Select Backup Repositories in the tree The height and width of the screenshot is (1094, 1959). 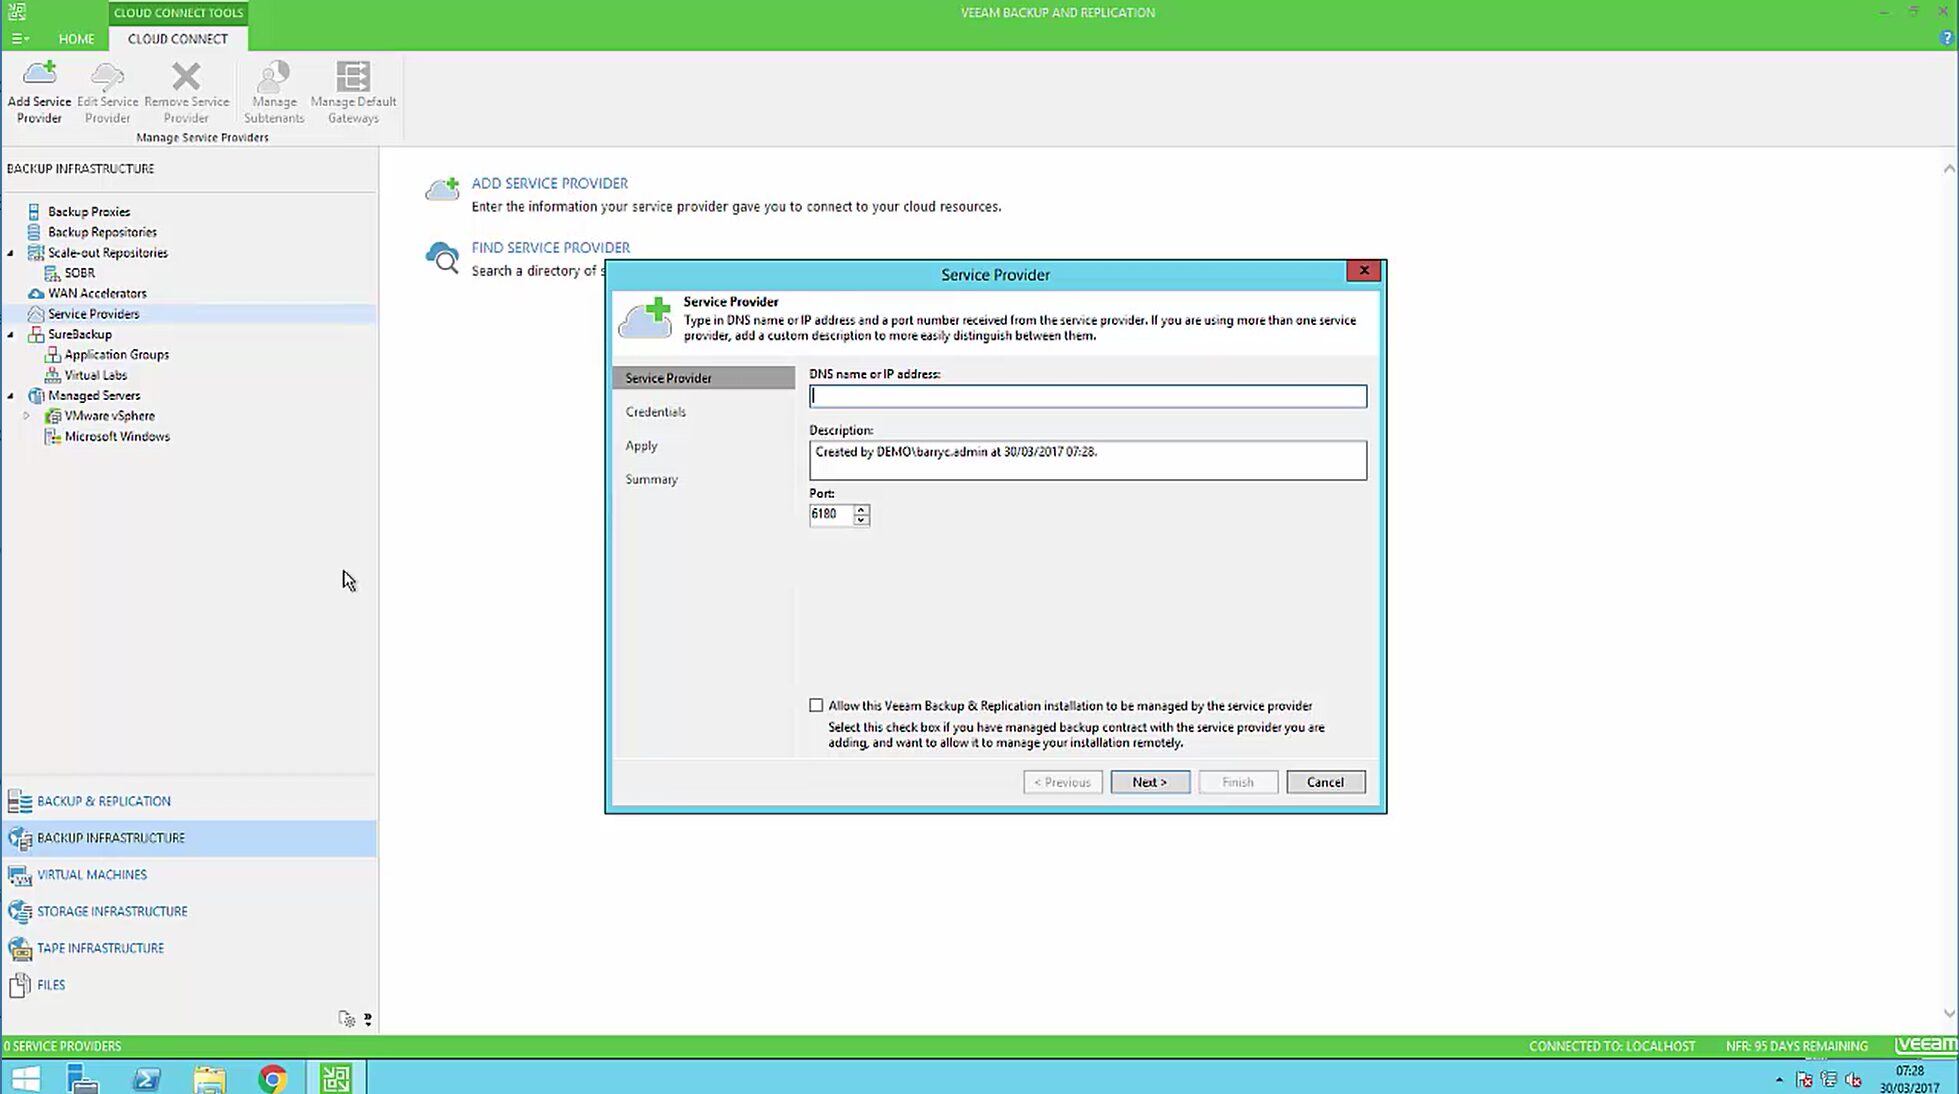point(102,232)
